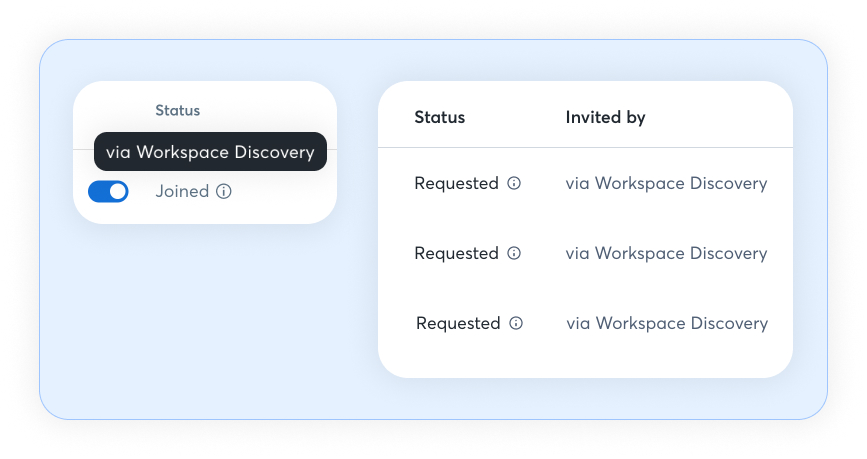Click second row's via Workspace Discovery cell
The width and height of the screenshot is (867, 459).
click(x=666, y=253)
